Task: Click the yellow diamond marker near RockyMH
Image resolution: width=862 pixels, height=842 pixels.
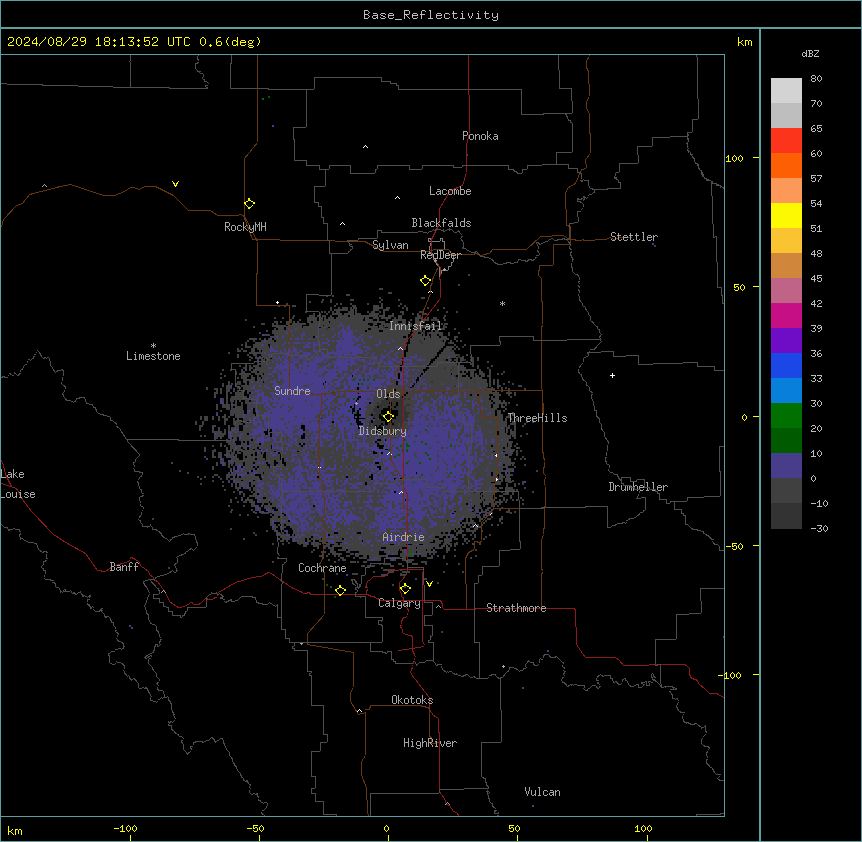Action: click(x=250, y=204)
